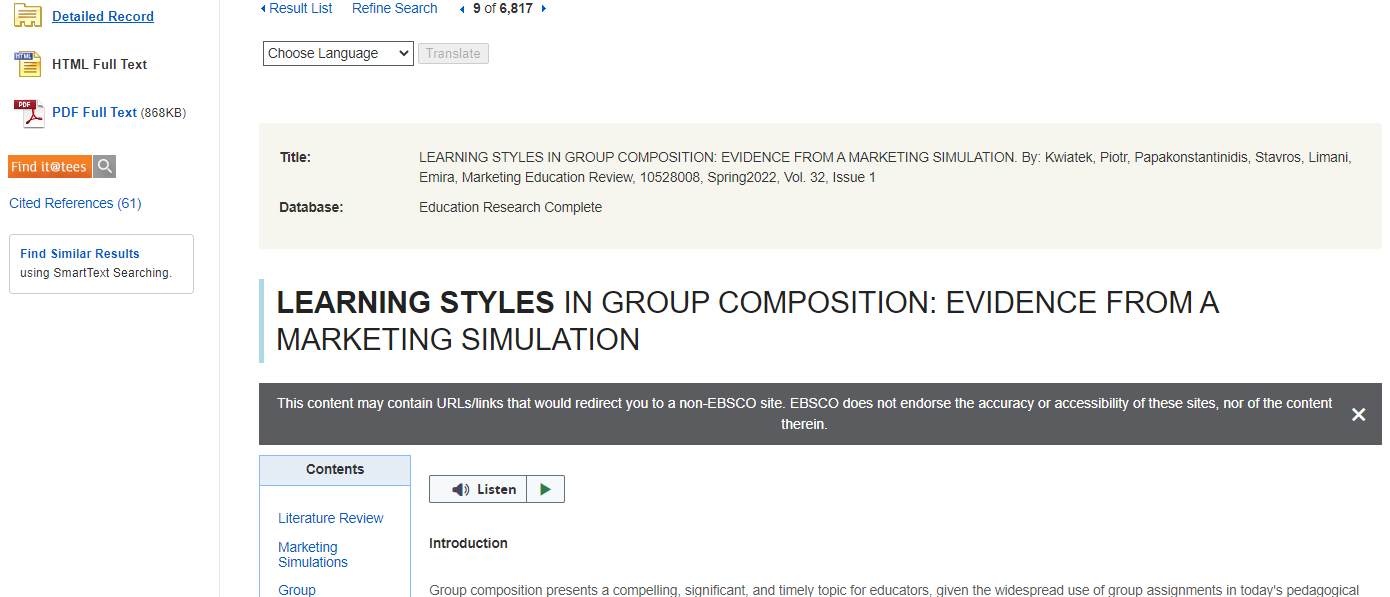Click the next result right arrow
1390x597 pixels.
[x=543, y=9]
